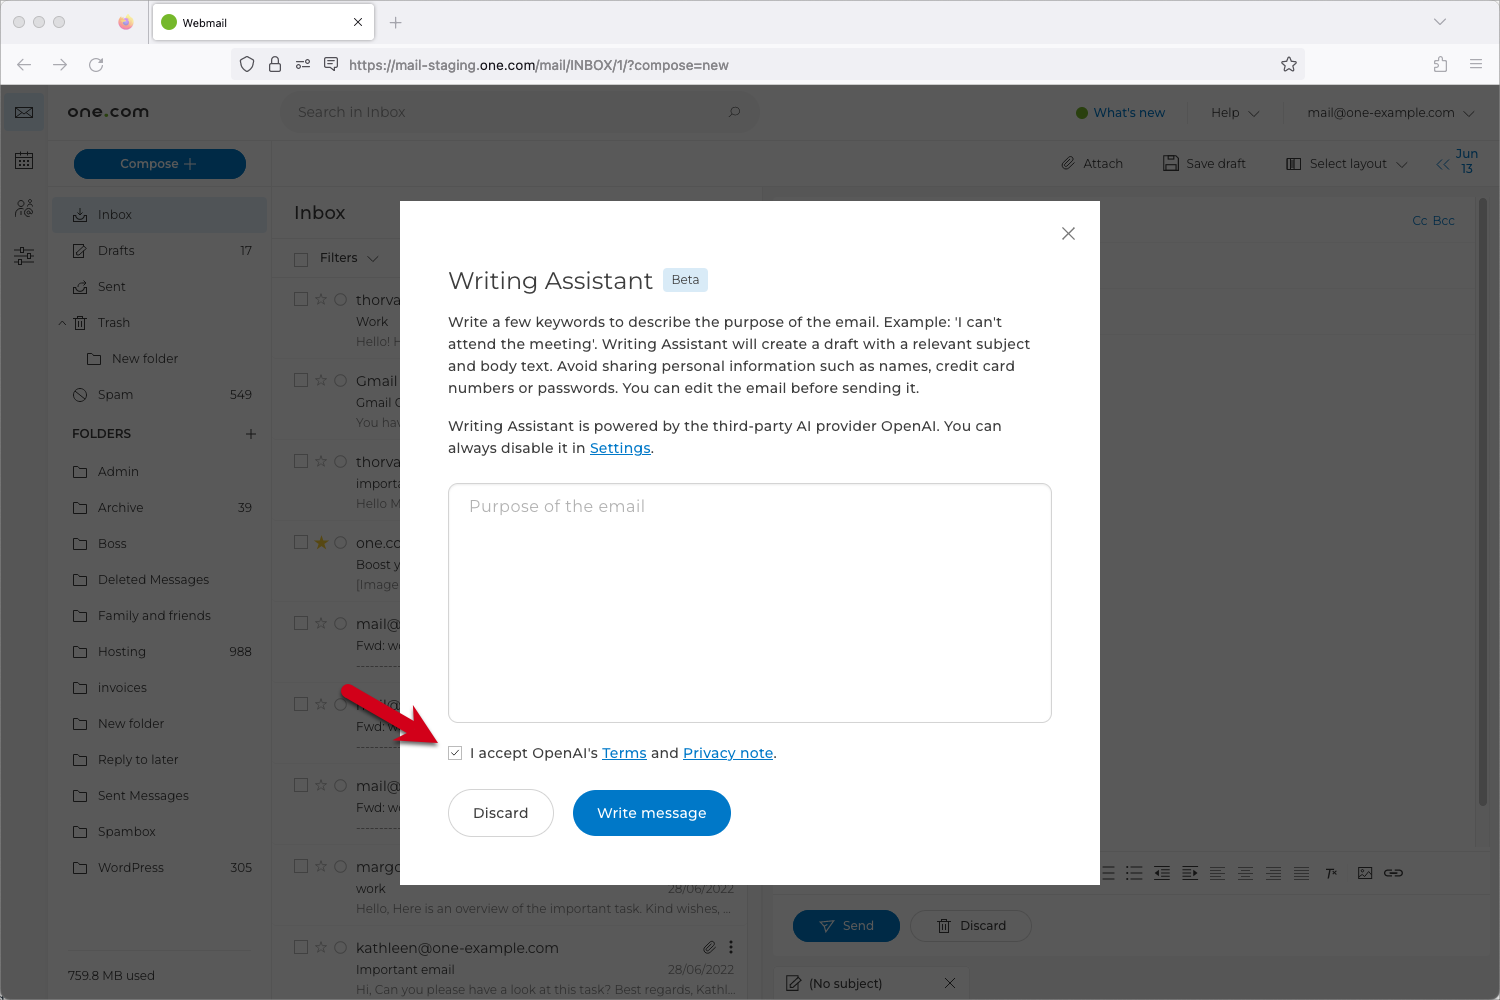Screen dimensions: 1500x1000
Task: Open the browser tabs list chevron
Action: coord(1440,22)
